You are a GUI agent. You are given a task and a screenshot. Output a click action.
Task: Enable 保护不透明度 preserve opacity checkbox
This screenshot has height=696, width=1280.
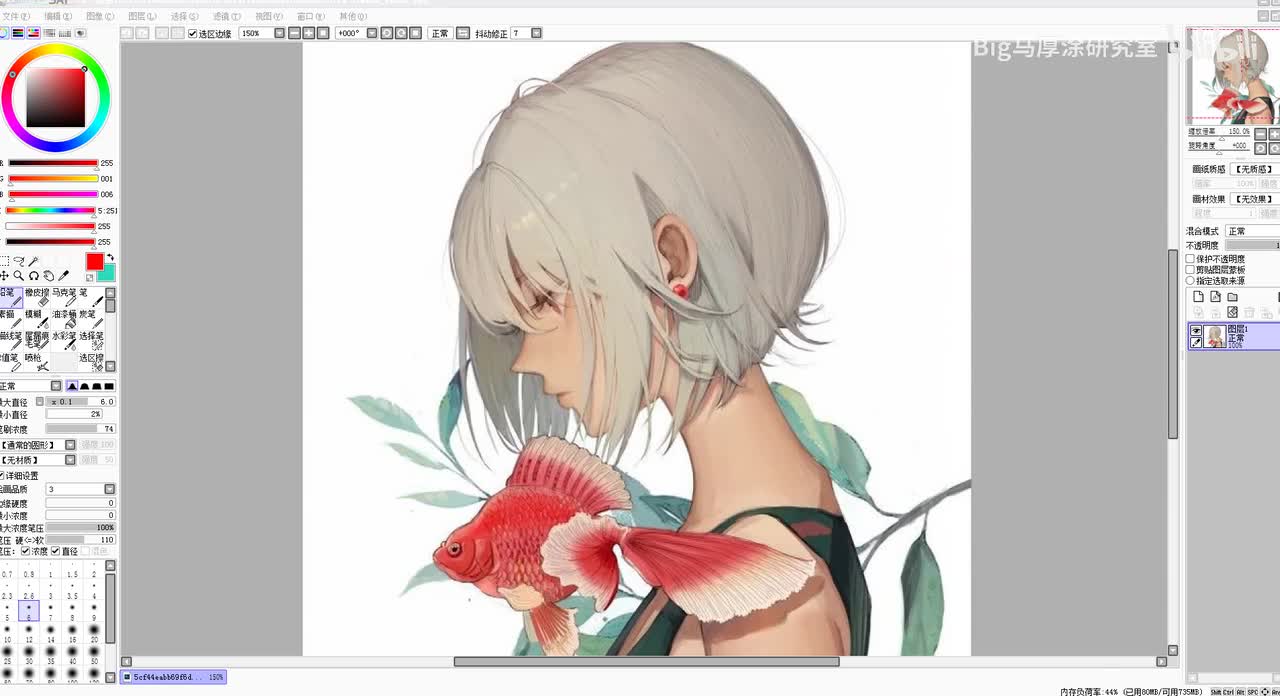tap(1190, 259)
